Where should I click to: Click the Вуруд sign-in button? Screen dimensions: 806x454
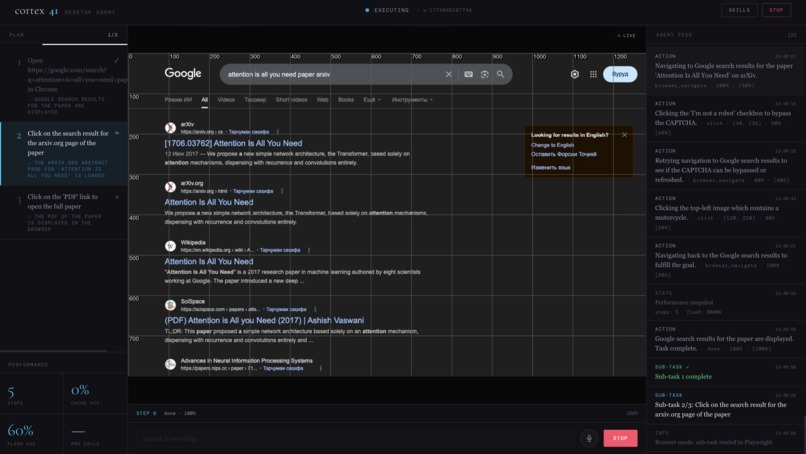620,74
